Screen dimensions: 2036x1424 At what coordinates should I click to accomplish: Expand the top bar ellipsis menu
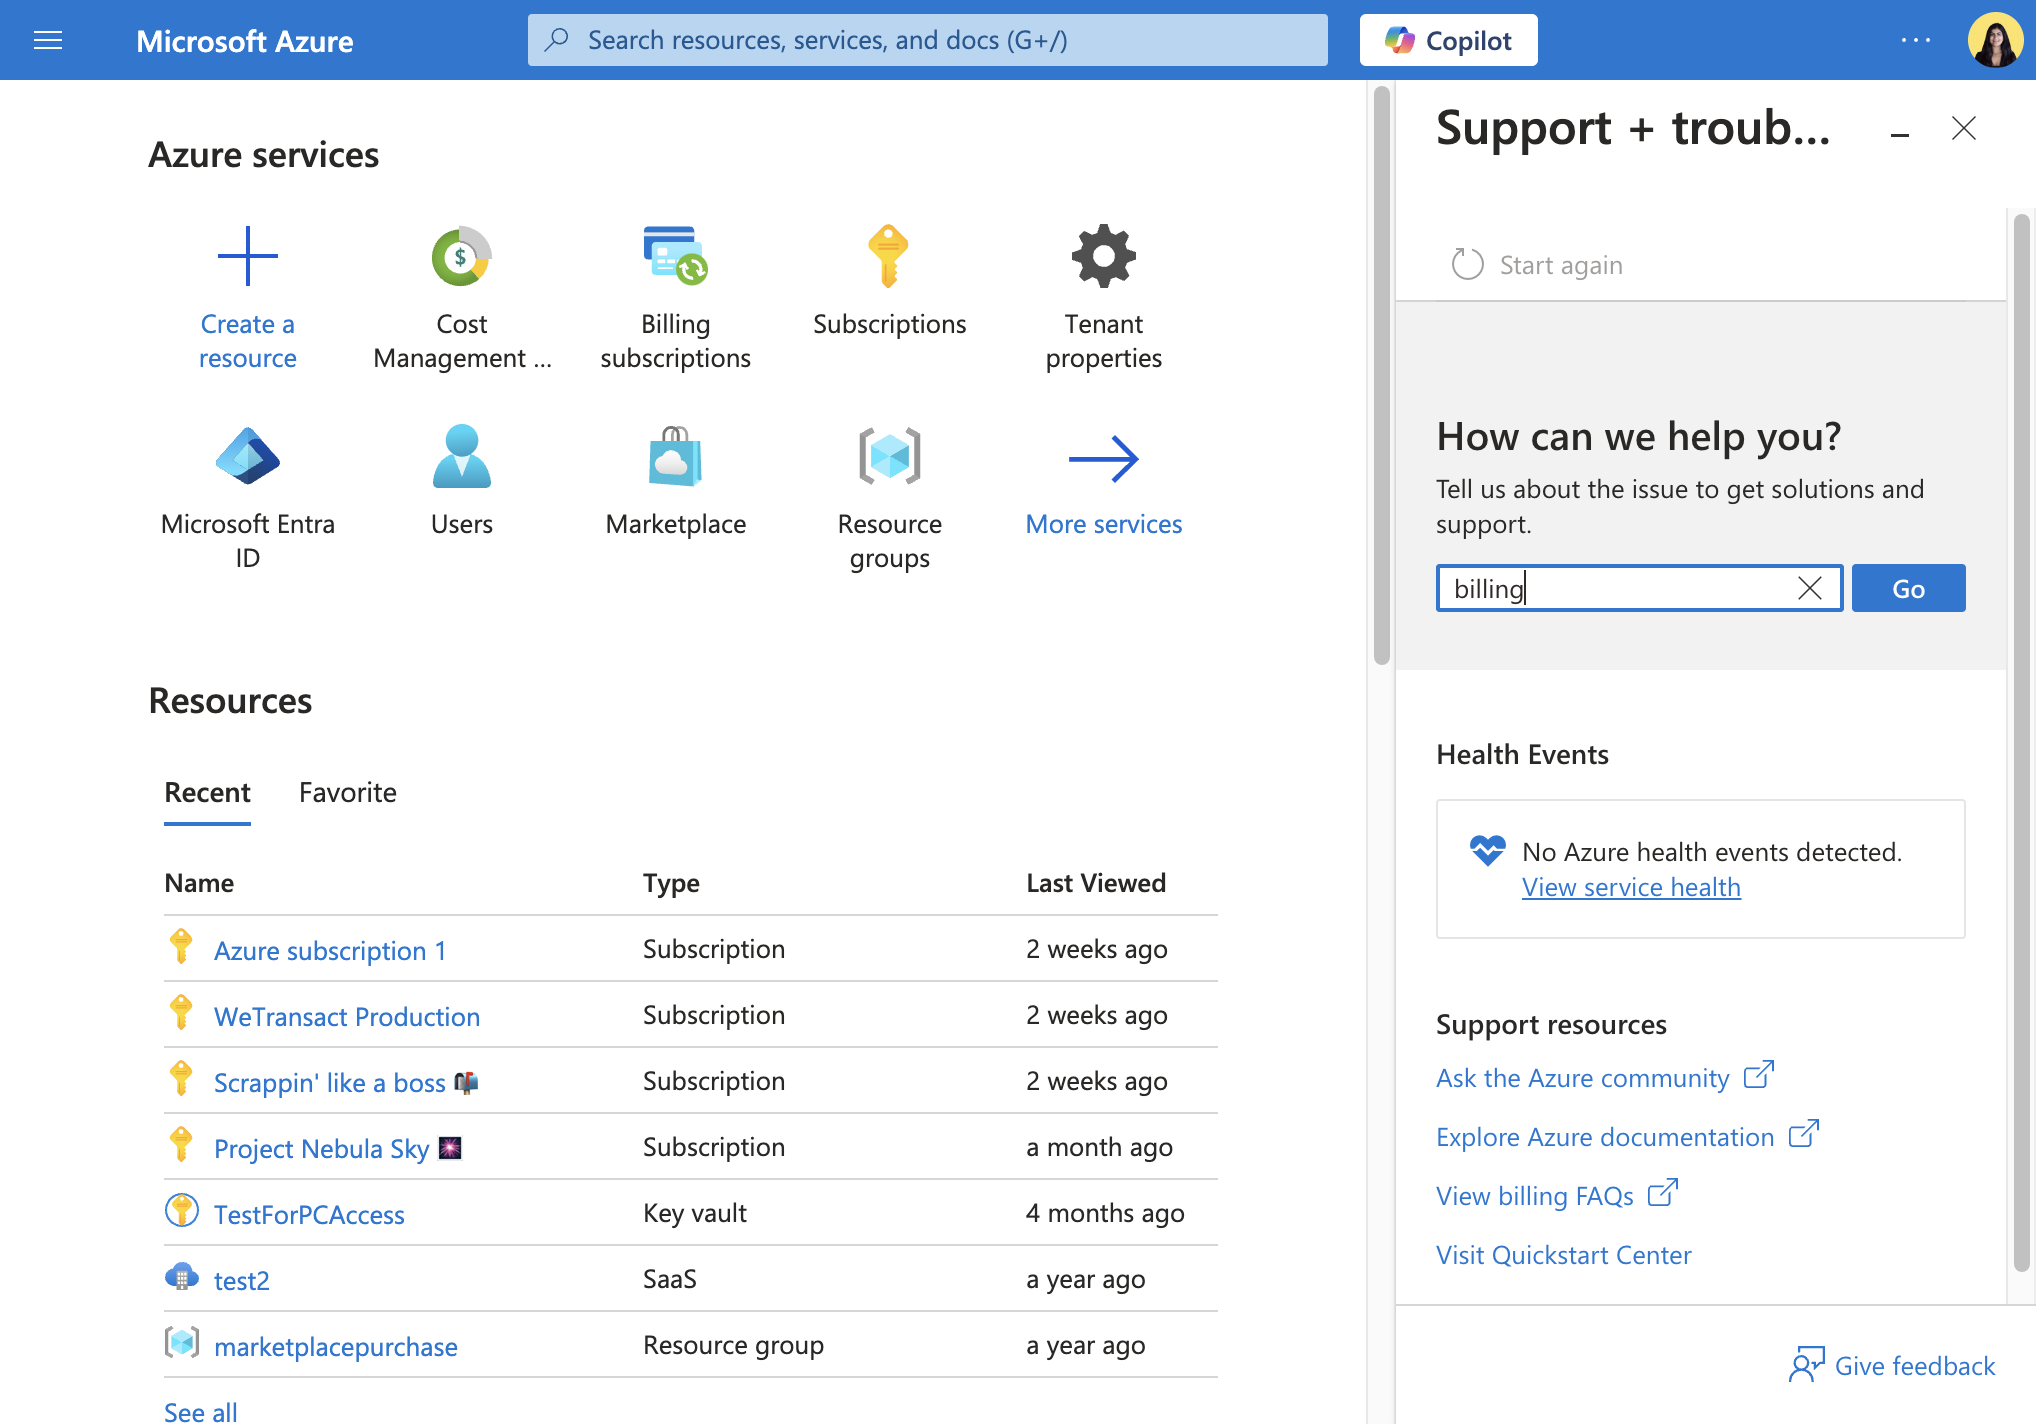1915,40
